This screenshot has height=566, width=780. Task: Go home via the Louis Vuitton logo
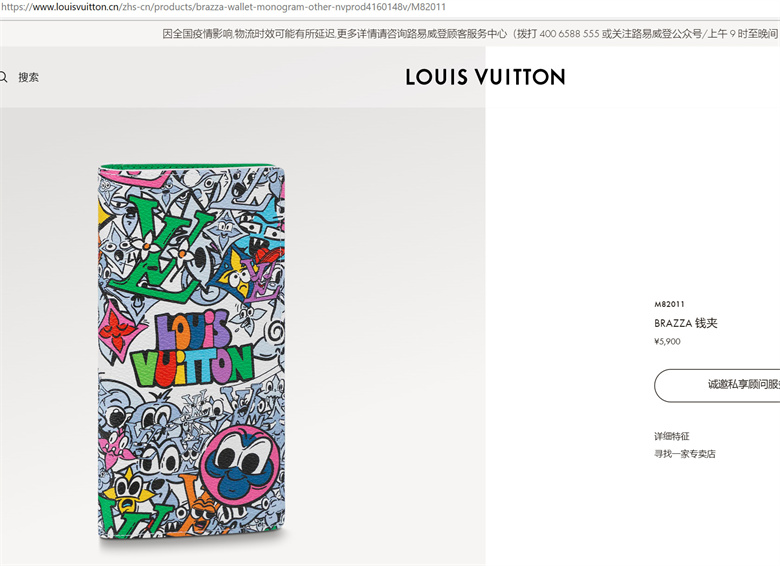485,77
